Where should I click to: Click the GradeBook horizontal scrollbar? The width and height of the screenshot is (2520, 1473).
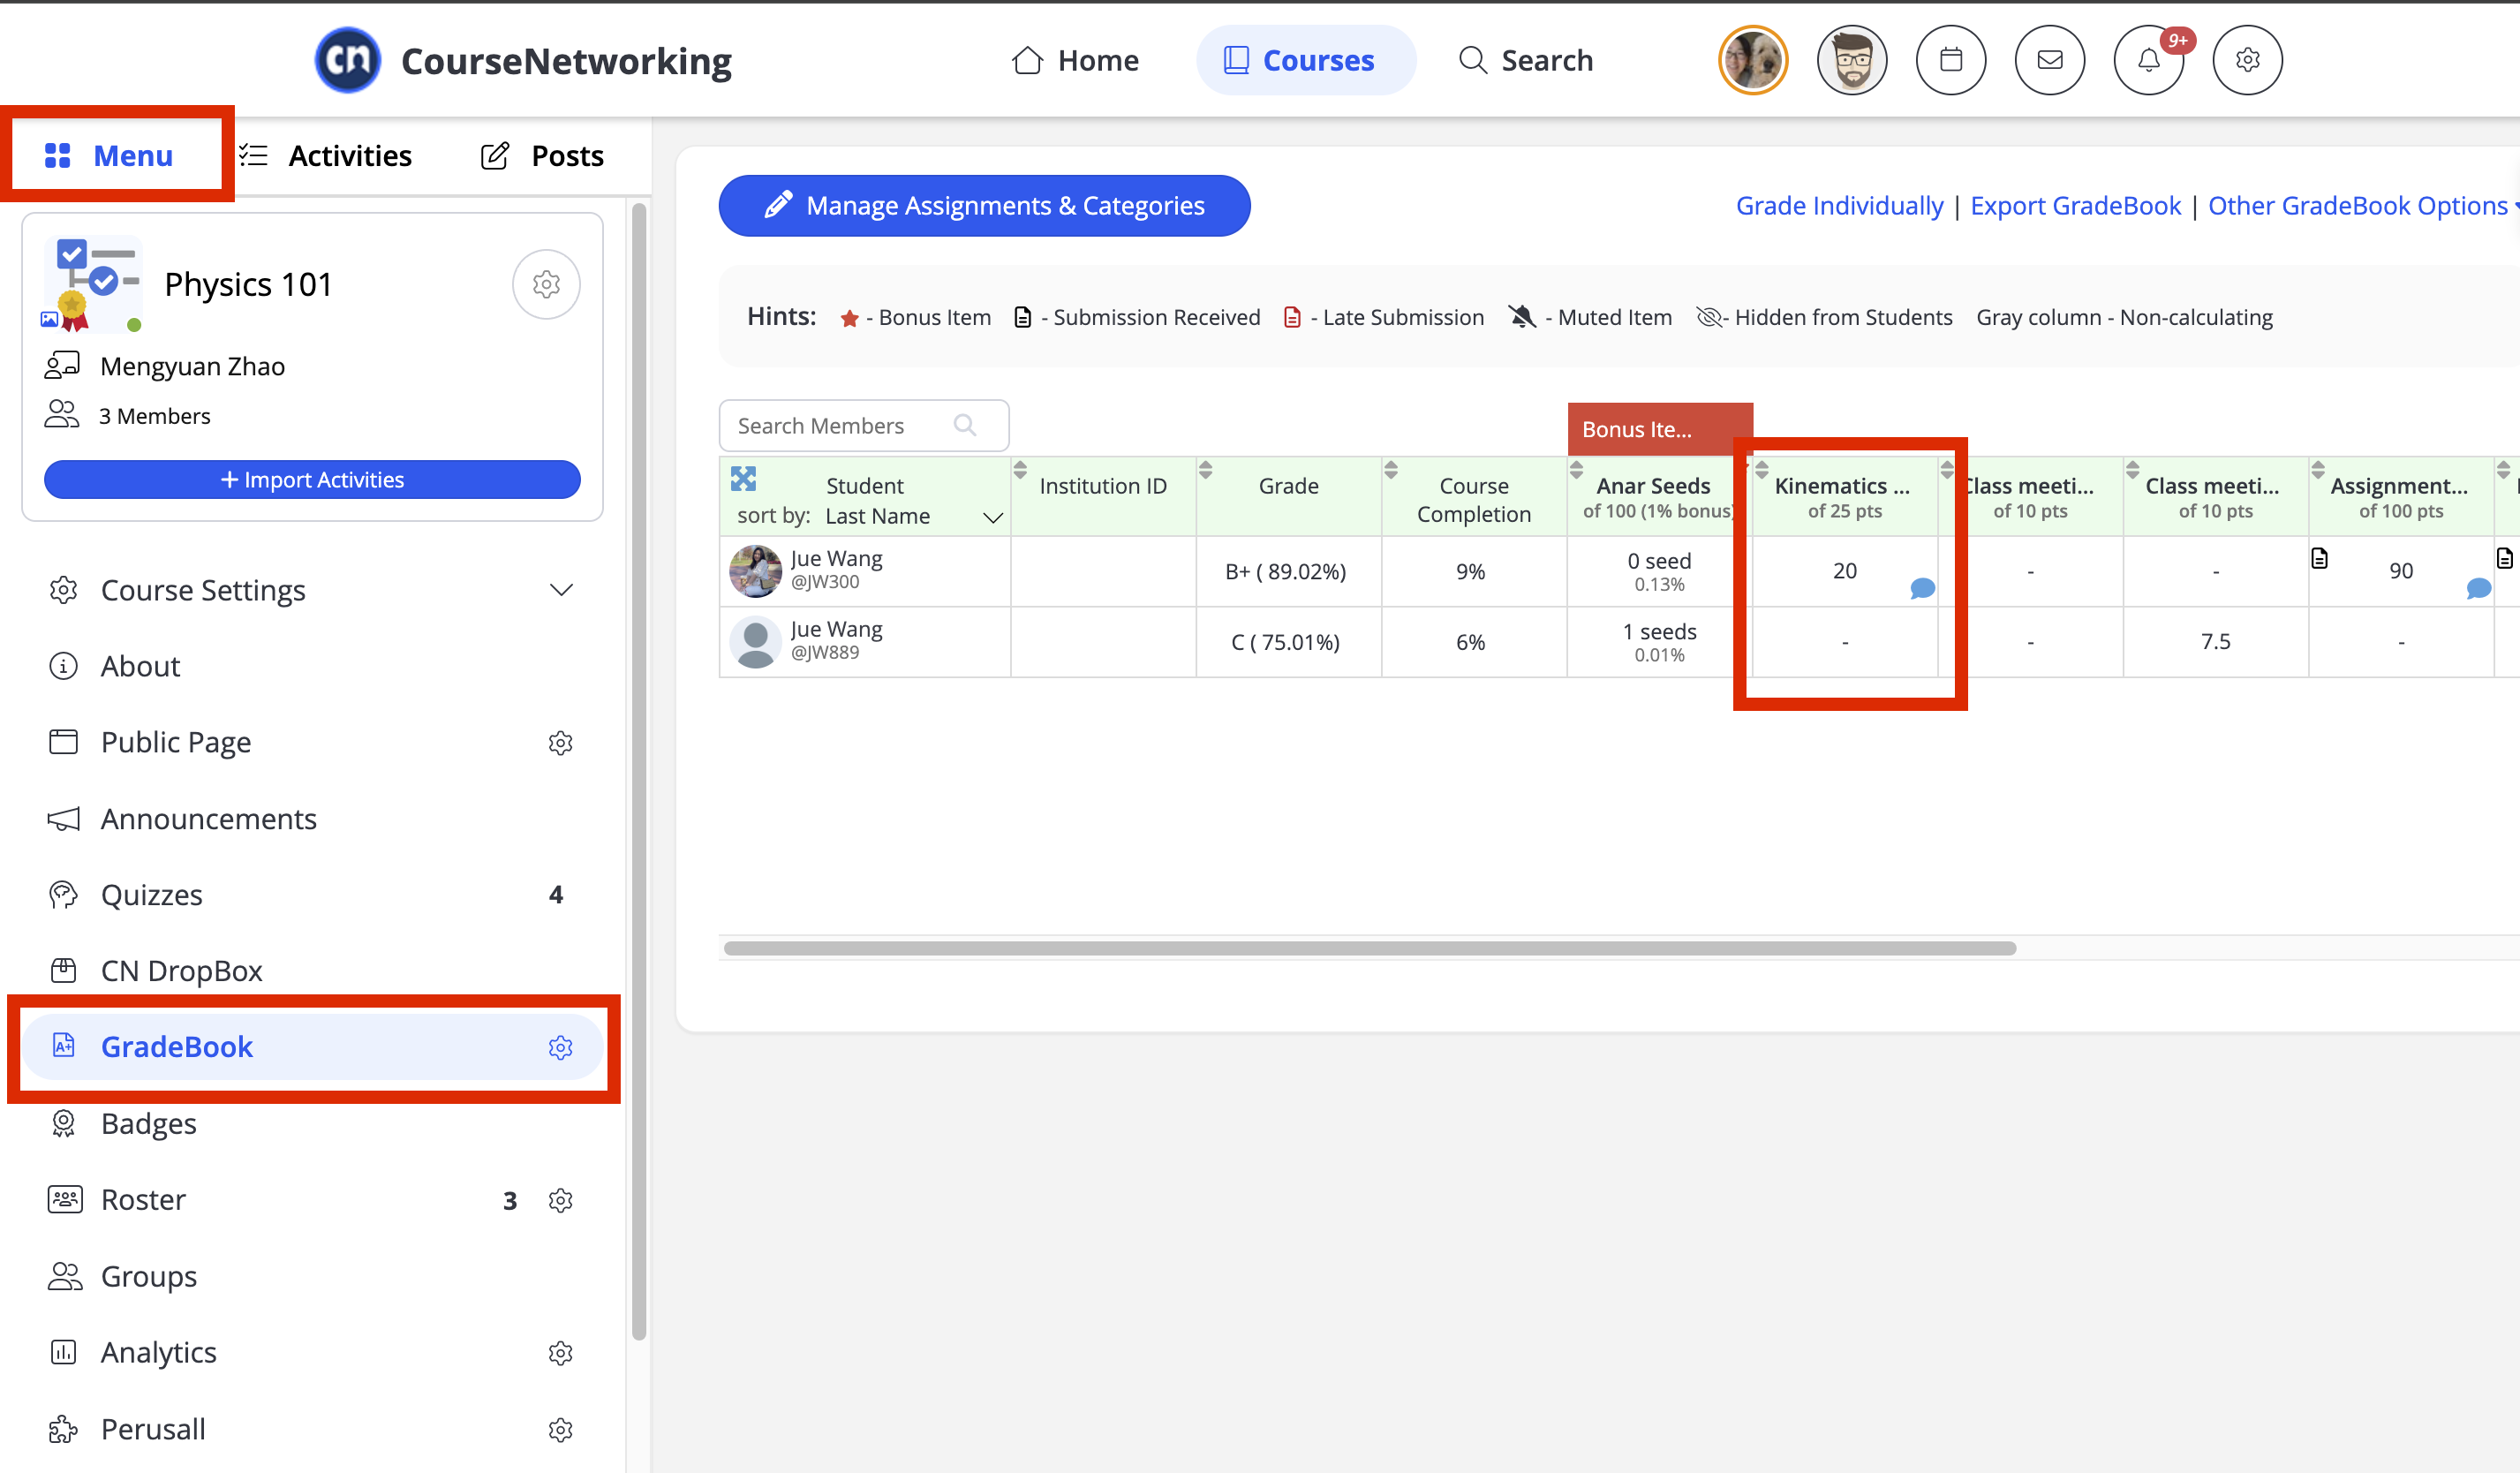tap(1369, 948)
